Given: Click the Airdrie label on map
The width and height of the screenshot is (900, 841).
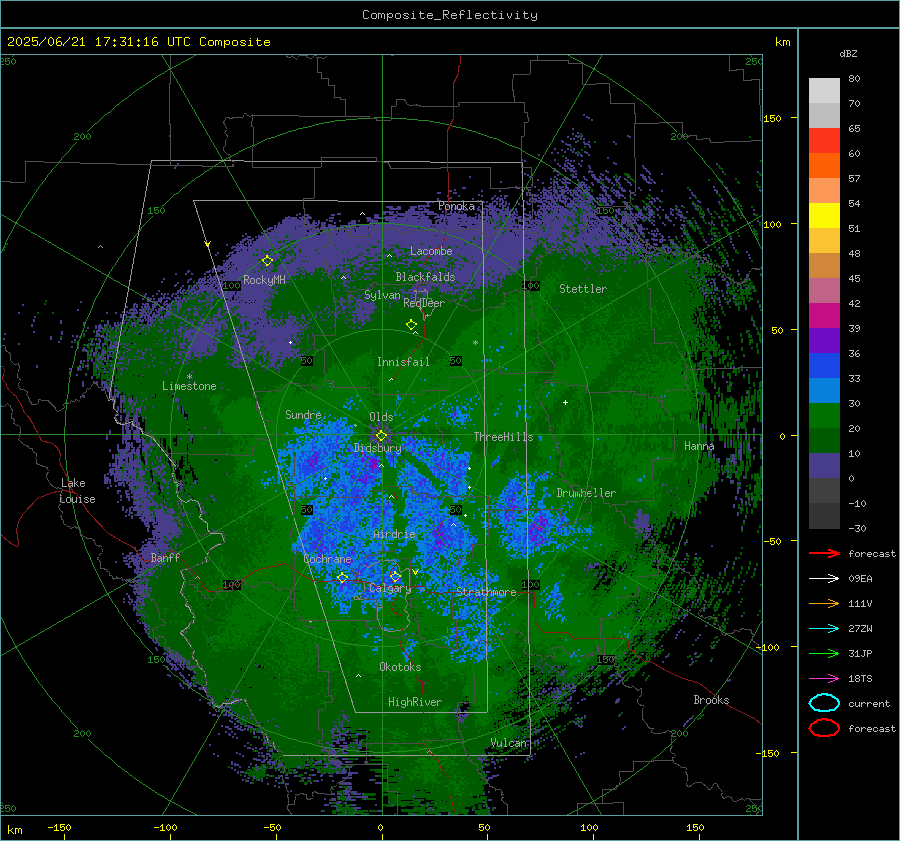Looking at the screenshot, I should 394,534.
